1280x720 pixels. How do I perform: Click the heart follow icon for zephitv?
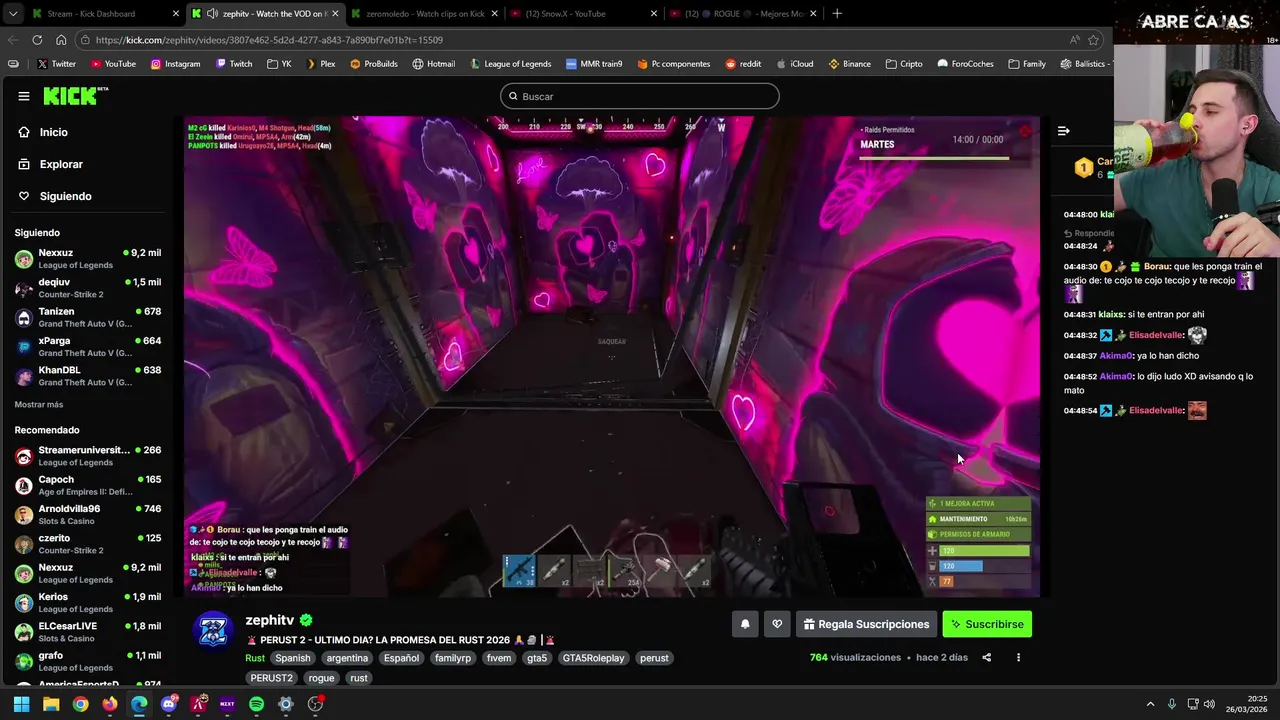777,624
